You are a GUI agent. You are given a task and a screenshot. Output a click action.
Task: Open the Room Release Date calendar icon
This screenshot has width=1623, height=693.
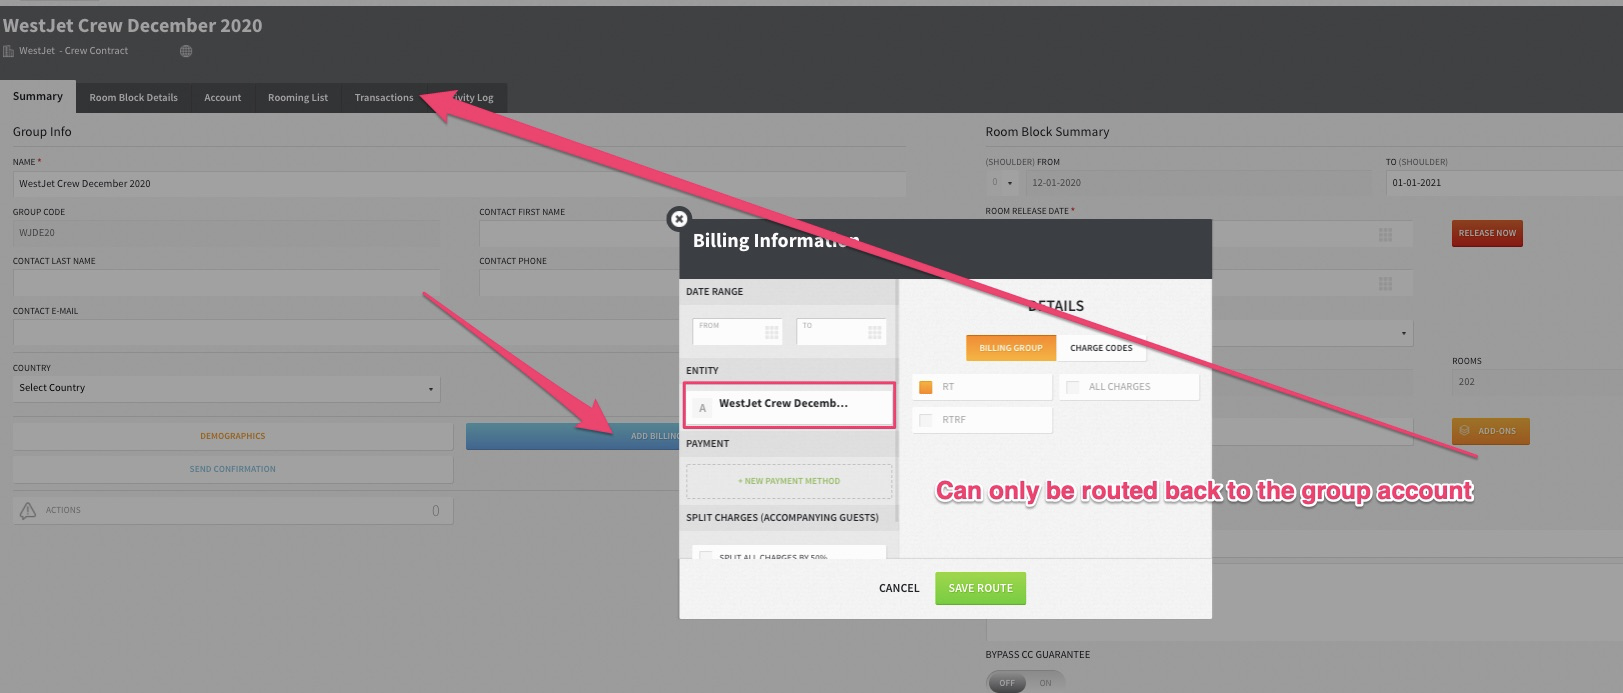click(1385, 234)
